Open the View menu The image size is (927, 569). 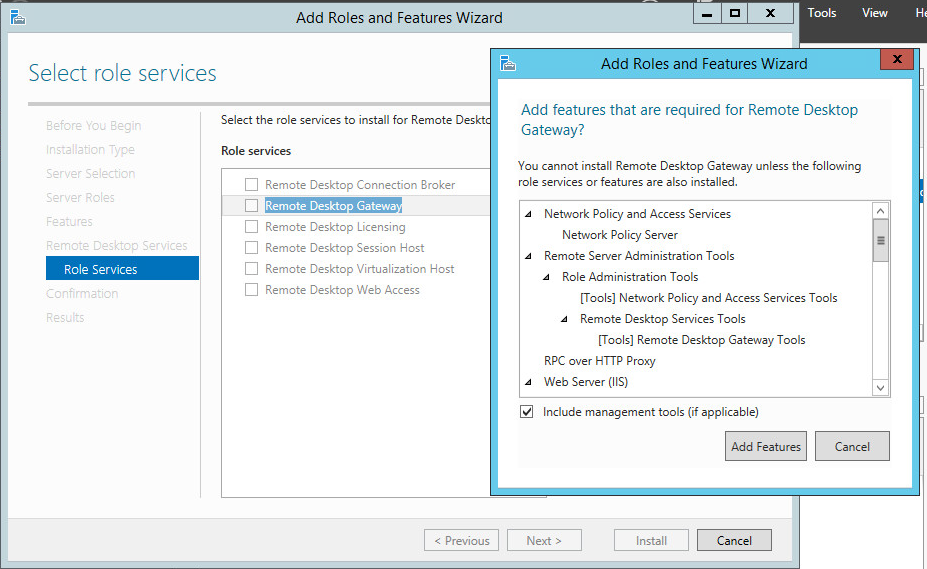875,13
